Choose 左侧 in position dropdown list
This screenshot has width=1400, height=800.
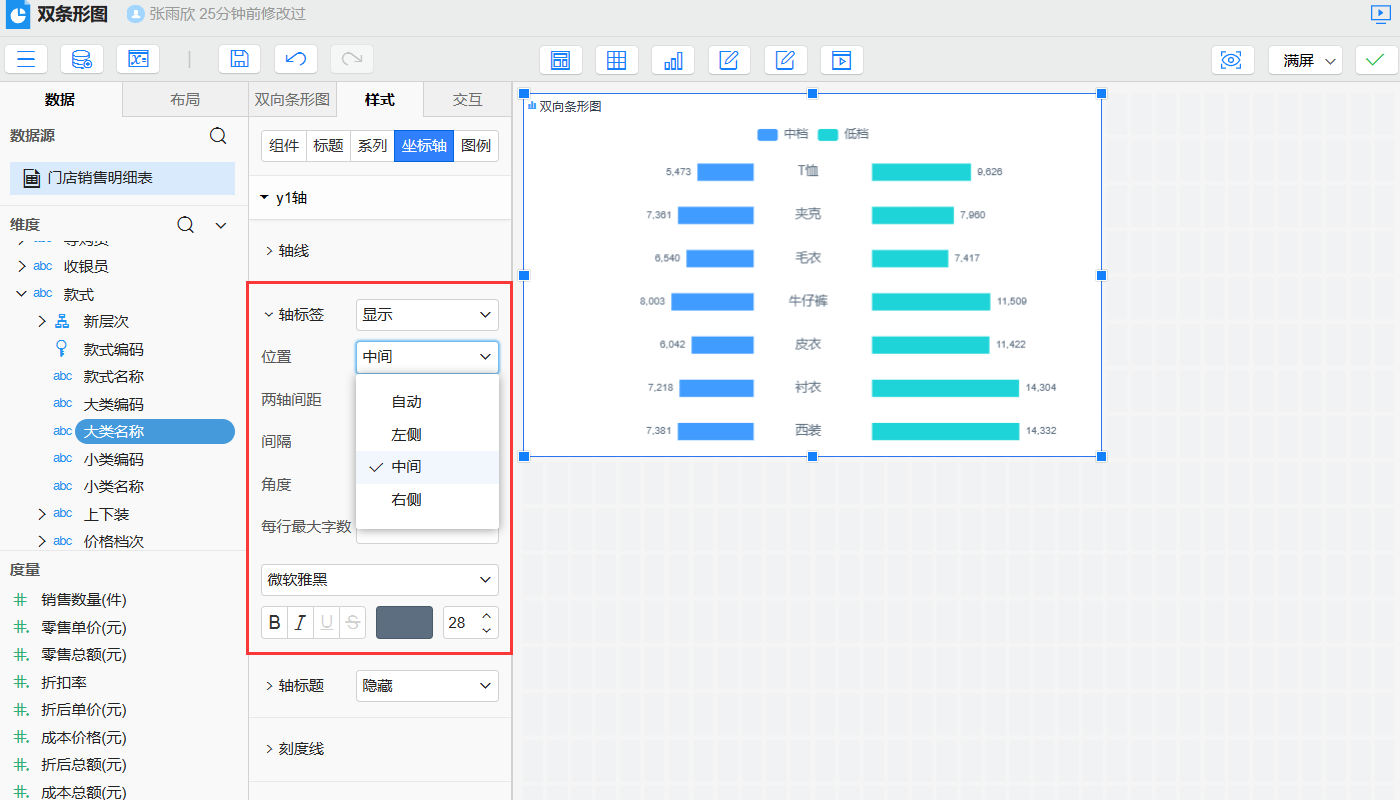[406, 434]
